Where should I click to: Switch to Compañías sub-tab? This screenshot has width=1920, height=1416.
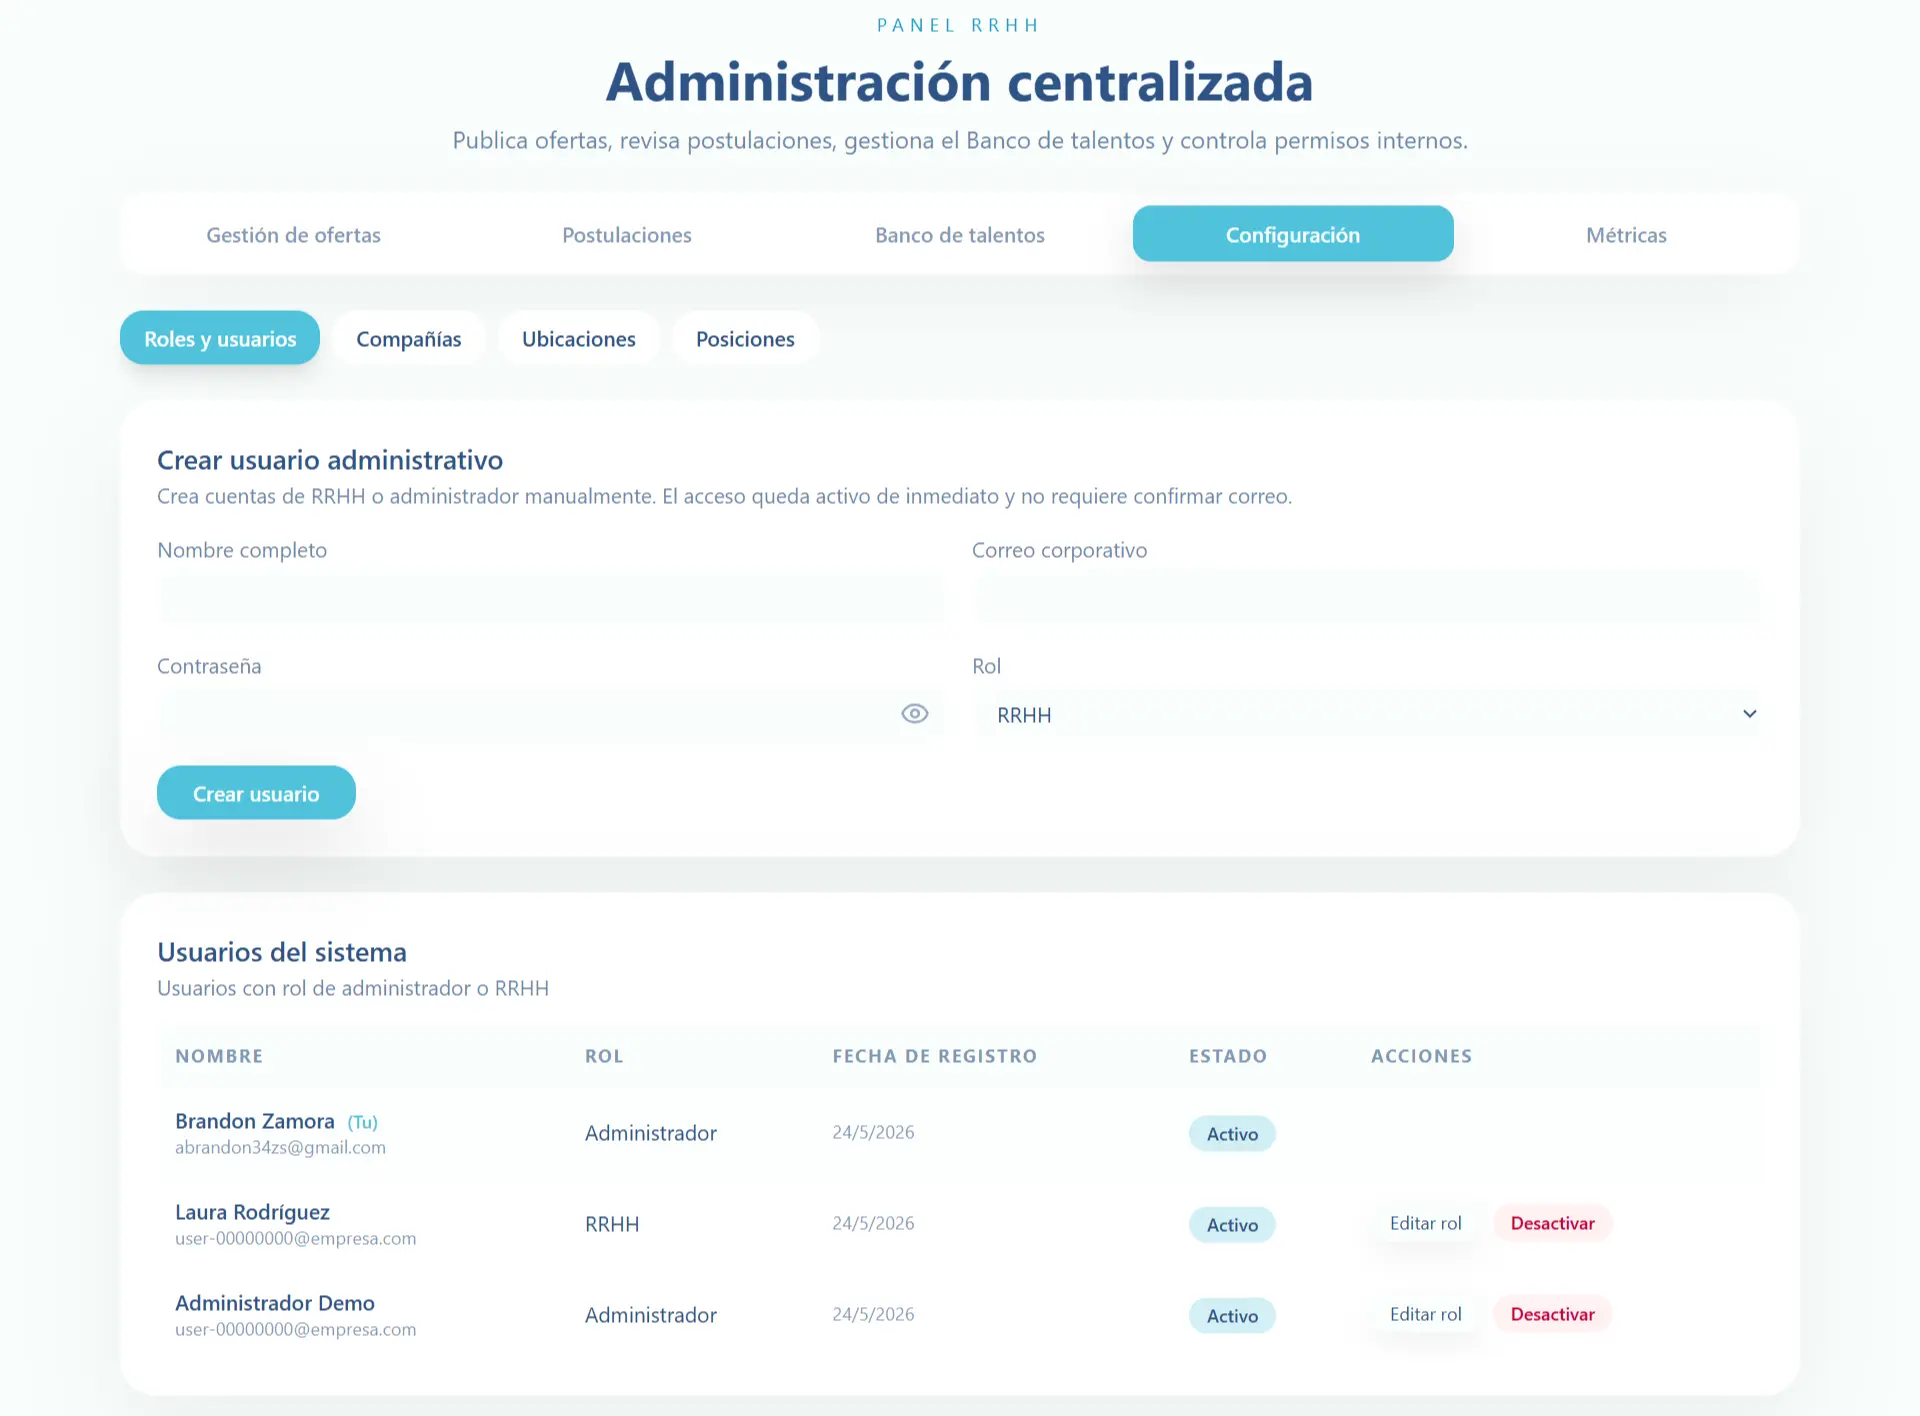(409, 338)
